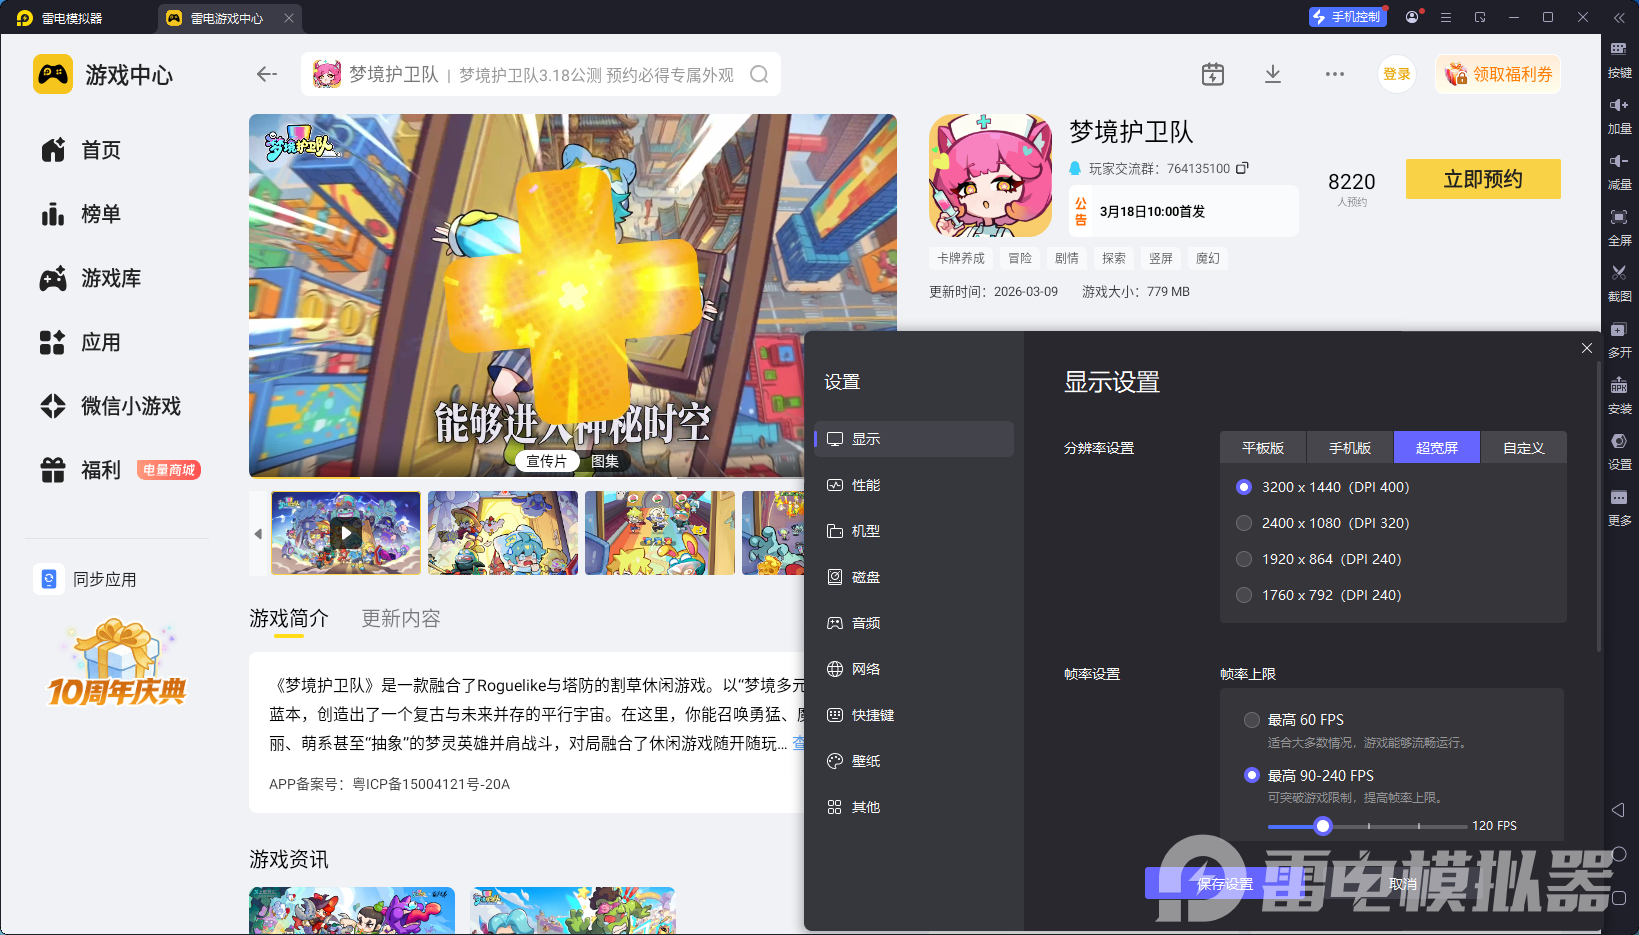Open 其他 settings category
The width and height of the screenshot is (1639, 935).
(x=914, y=807)
